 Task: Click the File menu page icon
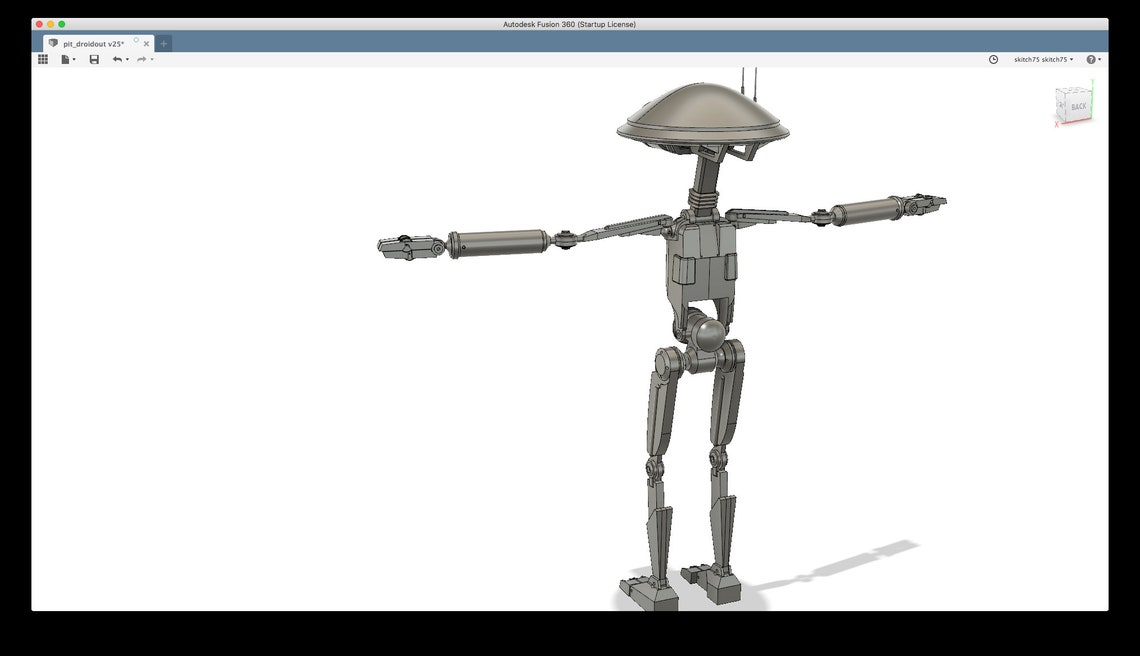click(65, 59)
